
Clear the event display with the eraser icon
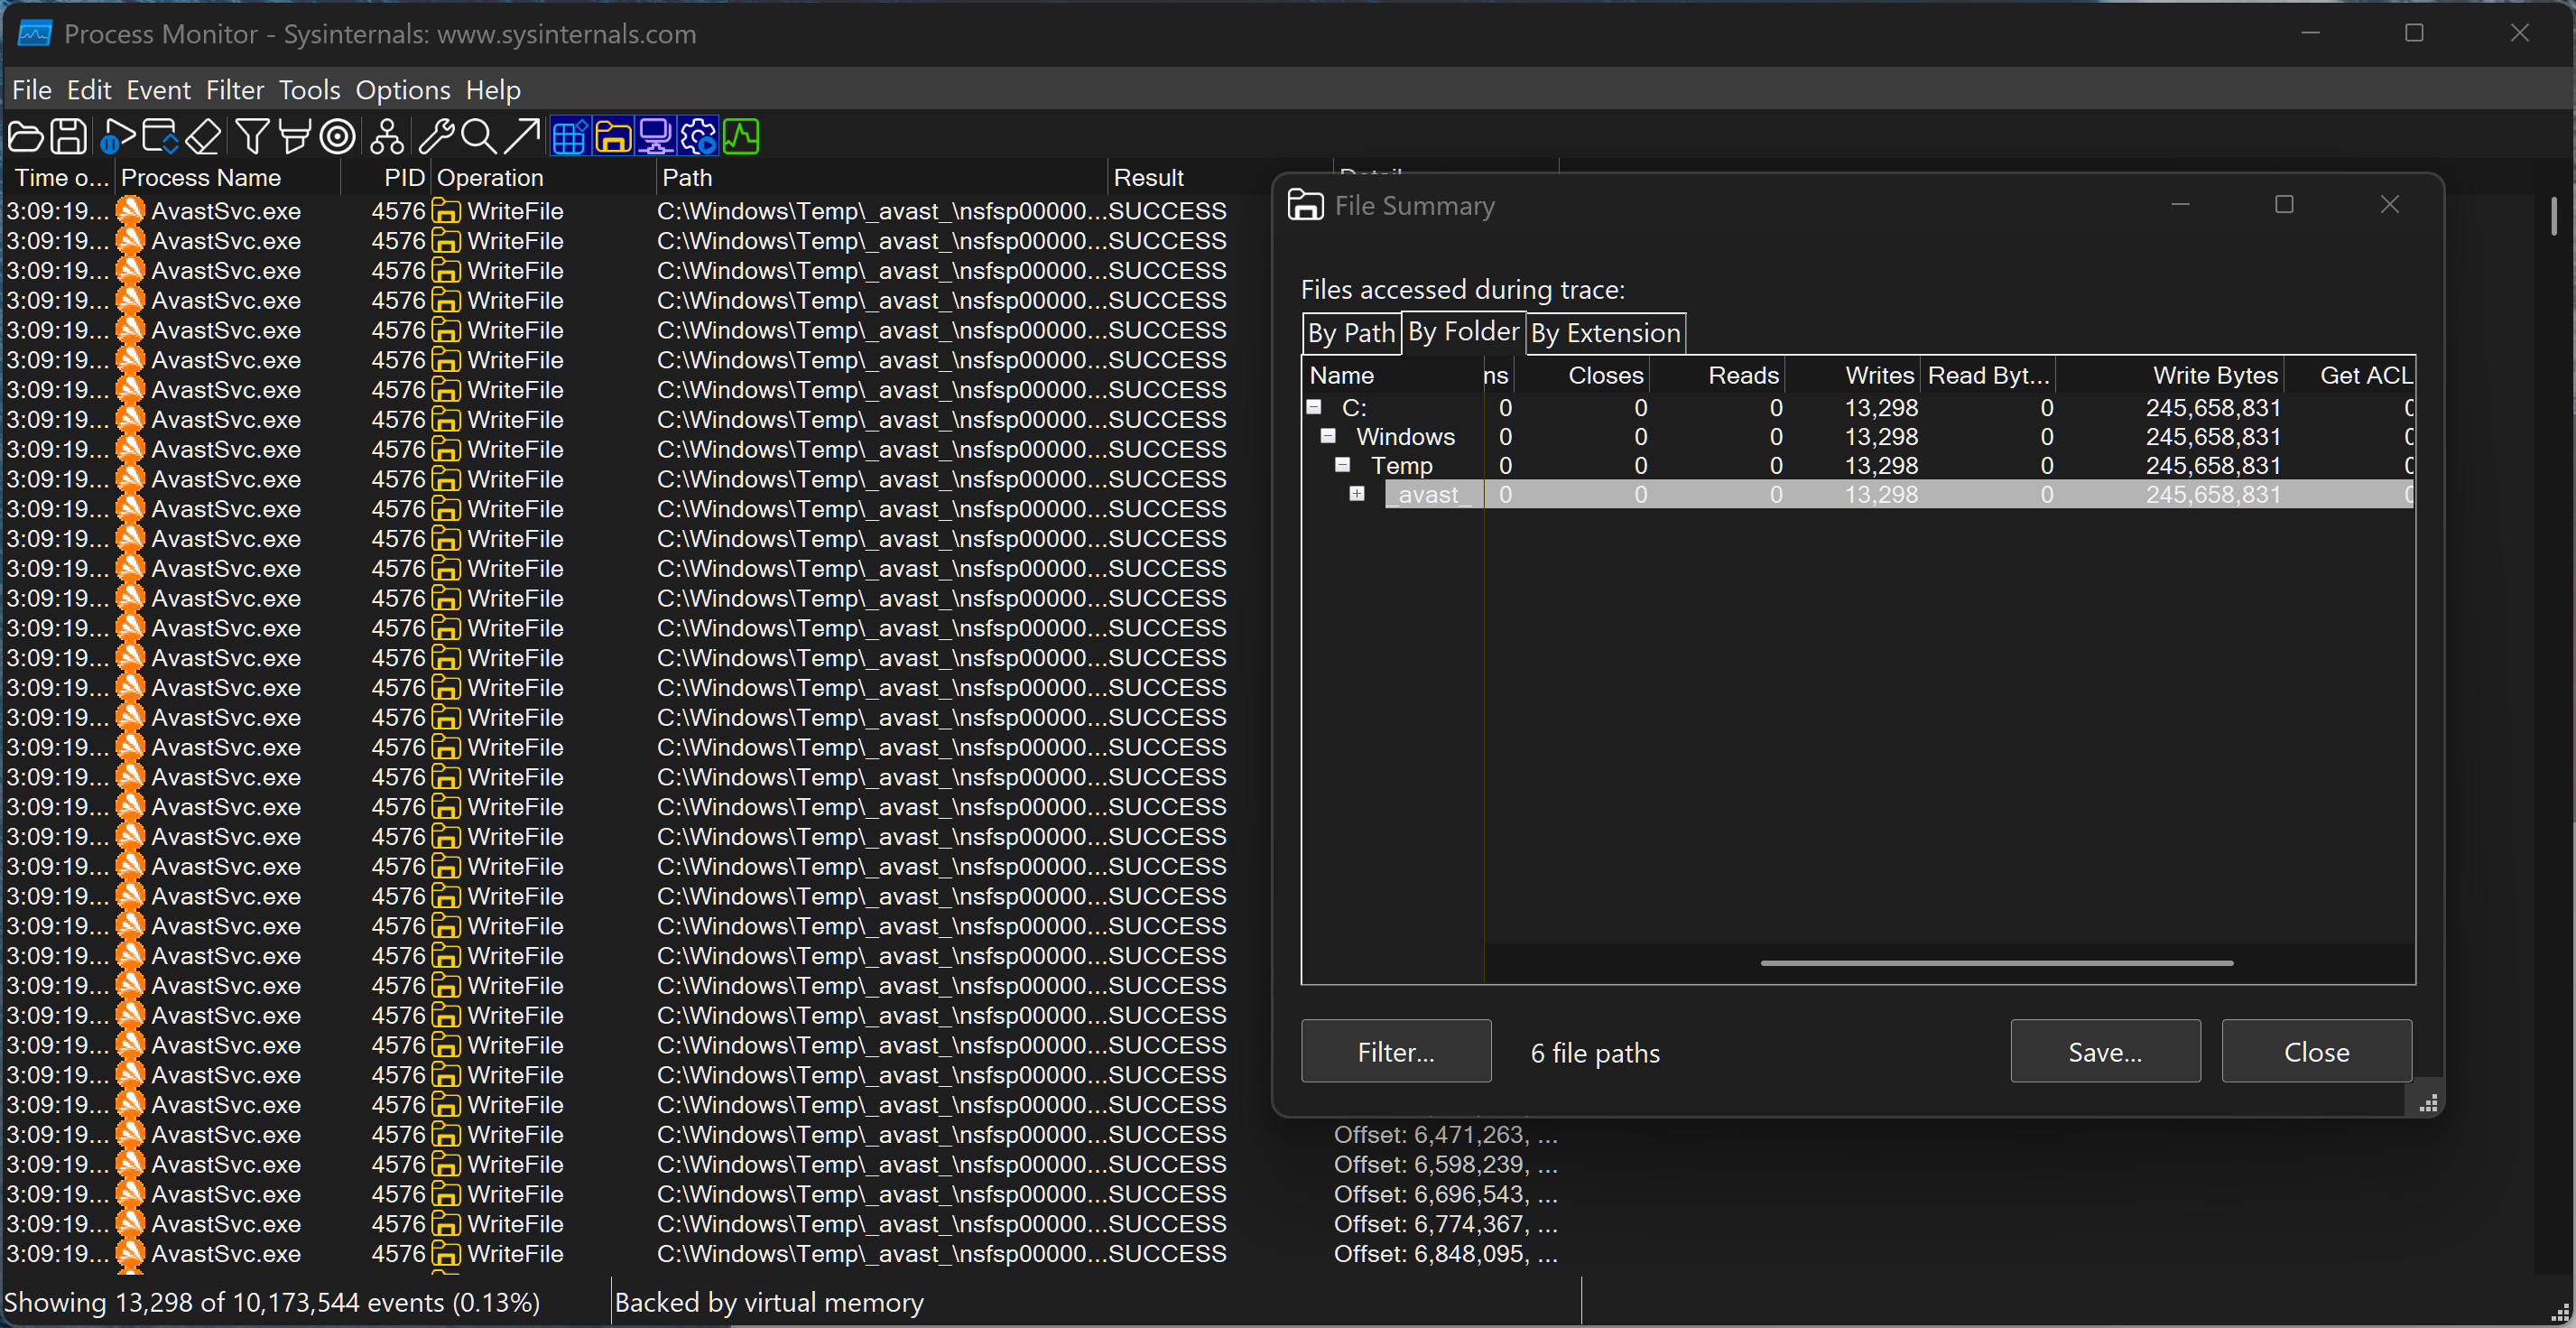[203, 137]
